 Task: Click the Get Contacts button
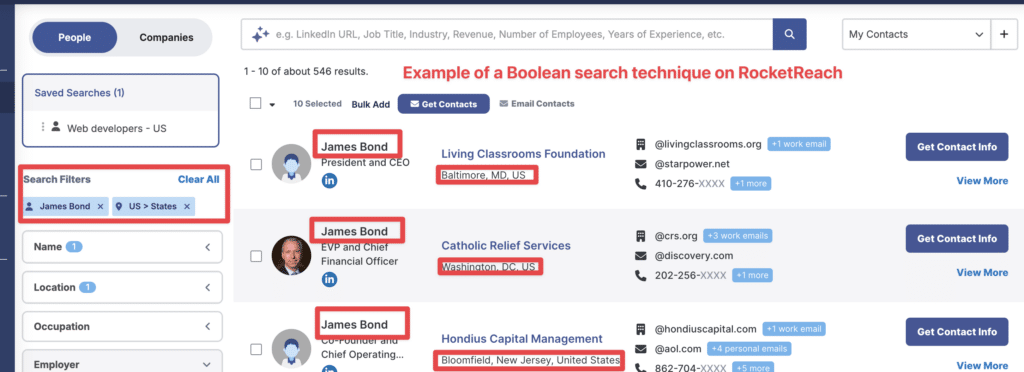pyautogui.click(x=443, y=104)
